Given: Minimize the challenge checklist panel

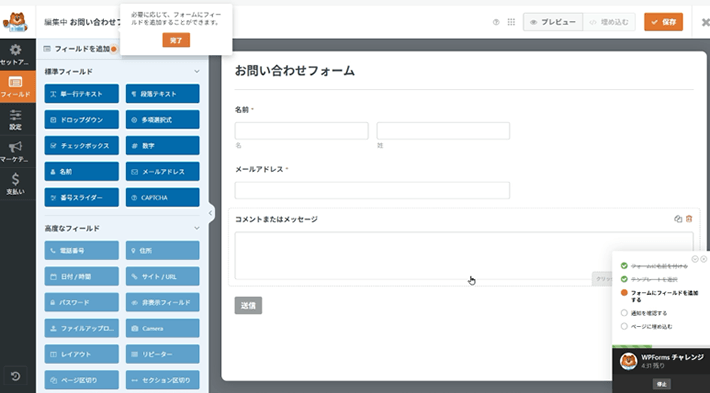Looking at the screenshot, I should tap(695, 259).
